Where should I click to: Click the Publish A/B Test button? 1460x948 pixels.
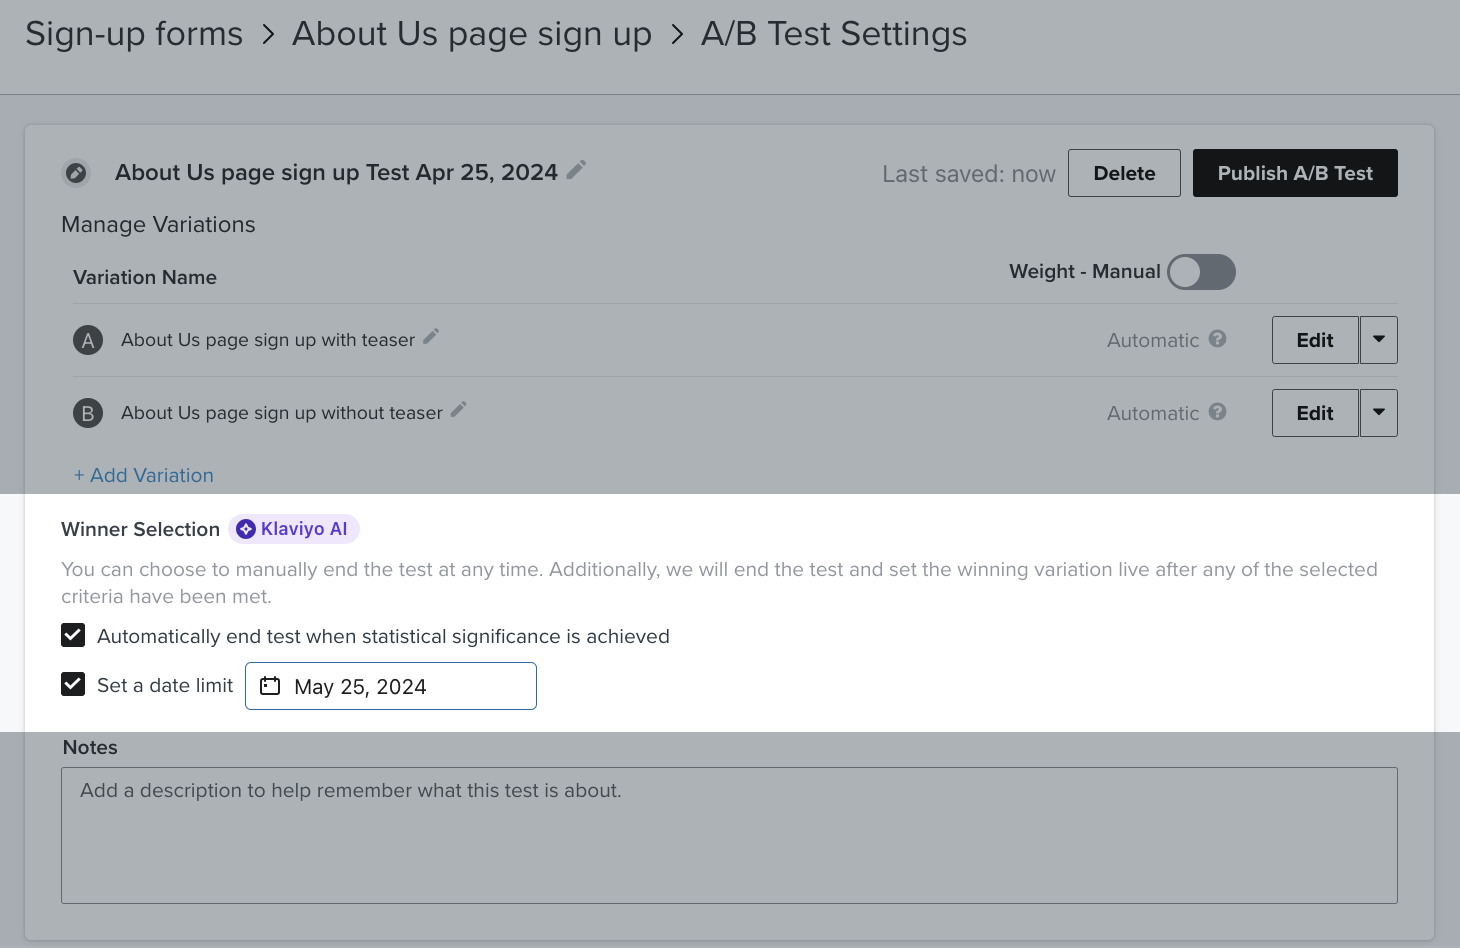(x=1294, y=172)
